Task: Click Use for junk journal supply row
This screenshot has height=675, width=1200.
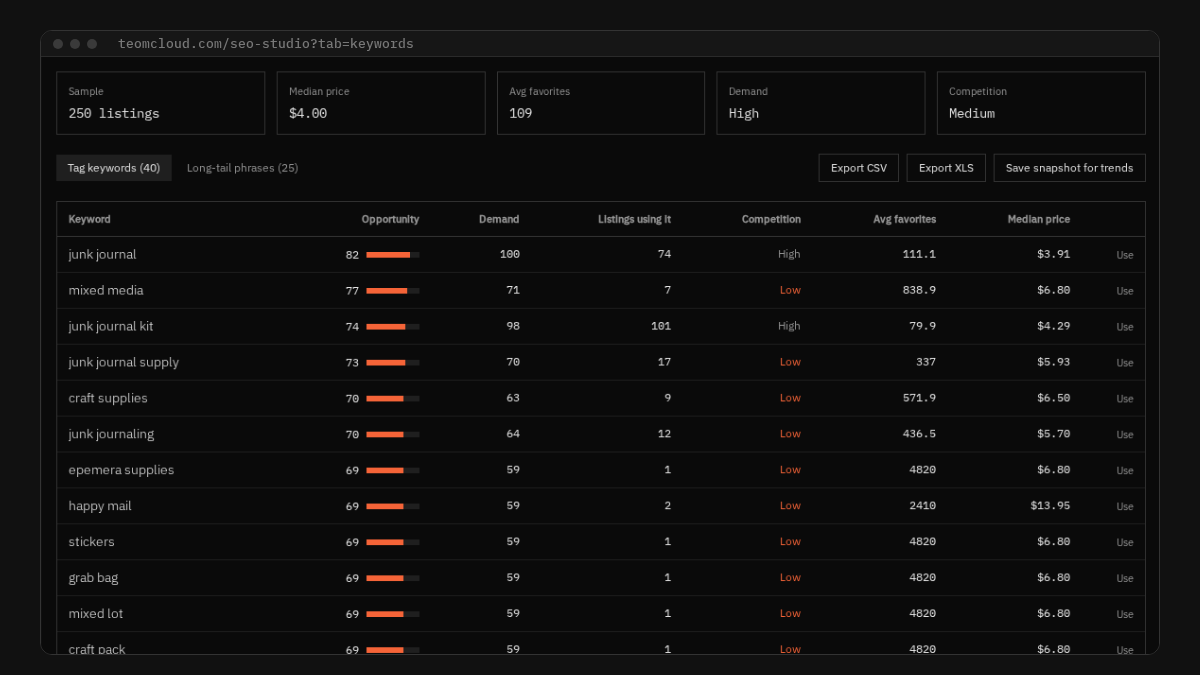Action: click(1125, 363)
